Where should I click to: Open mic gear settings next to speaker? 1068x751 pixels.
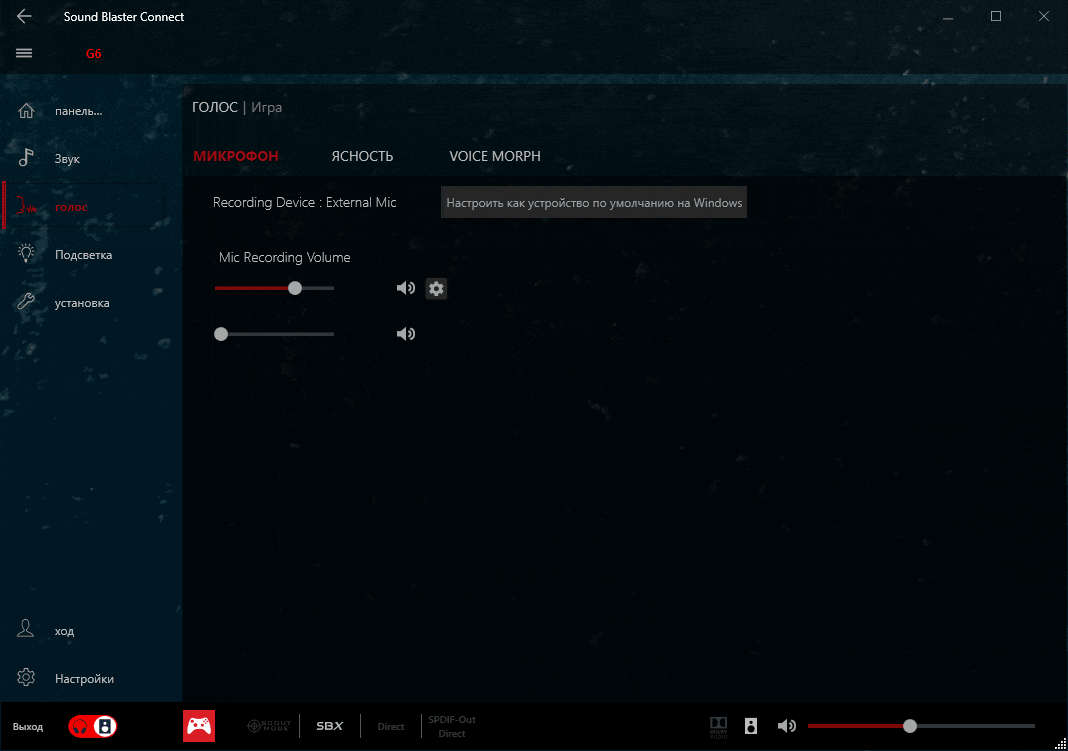pos(436,288)
